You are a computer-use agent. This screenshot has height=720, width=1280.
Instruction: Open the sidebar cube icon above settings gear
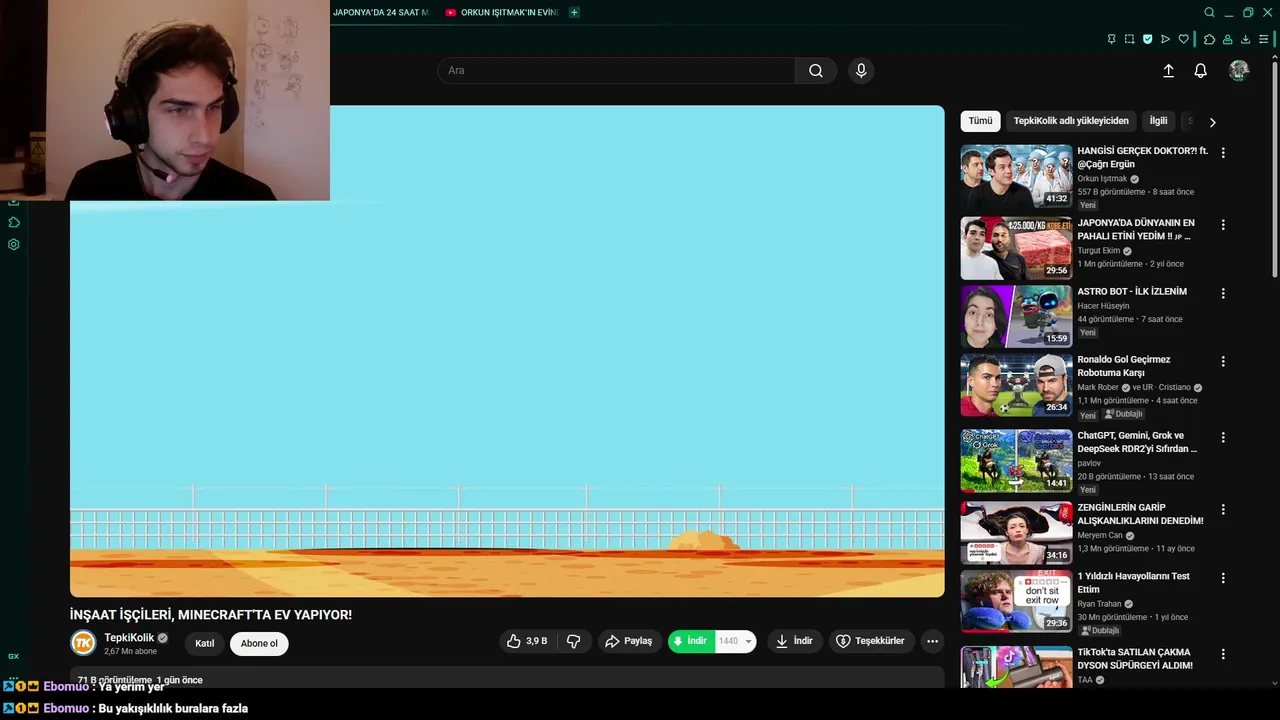[14, 222]
